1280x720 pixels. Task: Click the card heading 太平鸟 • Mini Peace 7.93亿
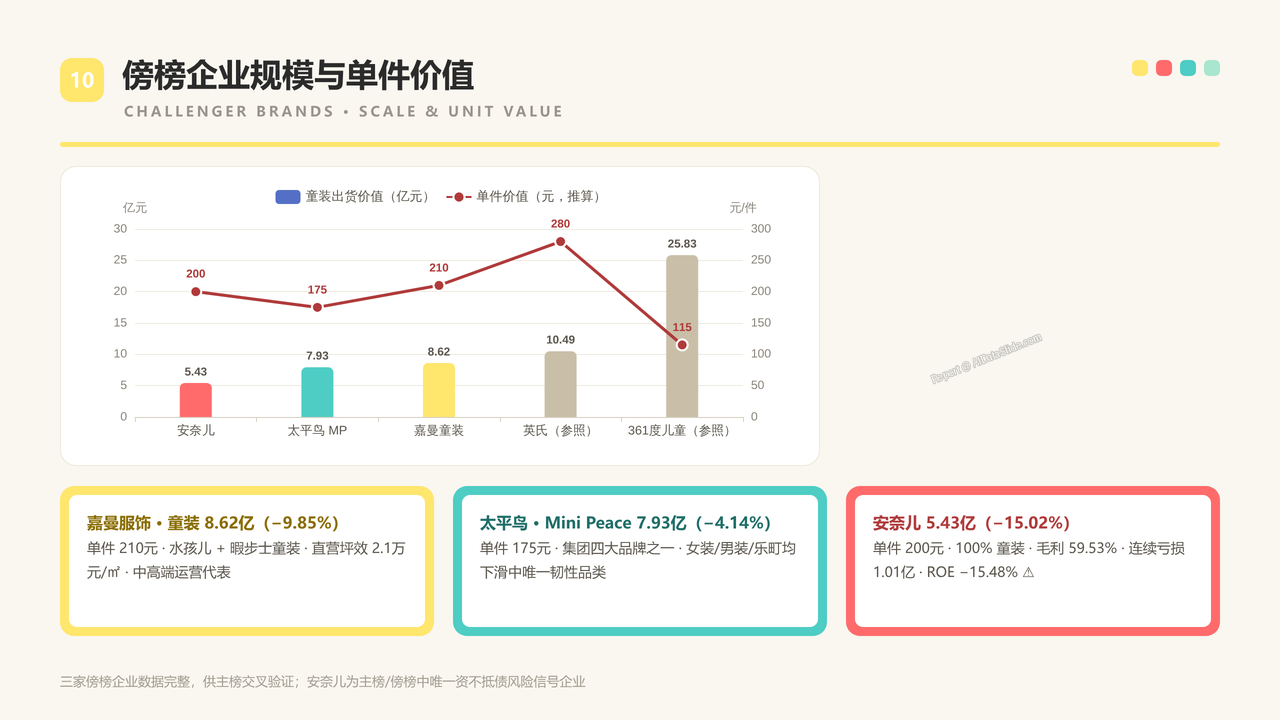(626, 523)
